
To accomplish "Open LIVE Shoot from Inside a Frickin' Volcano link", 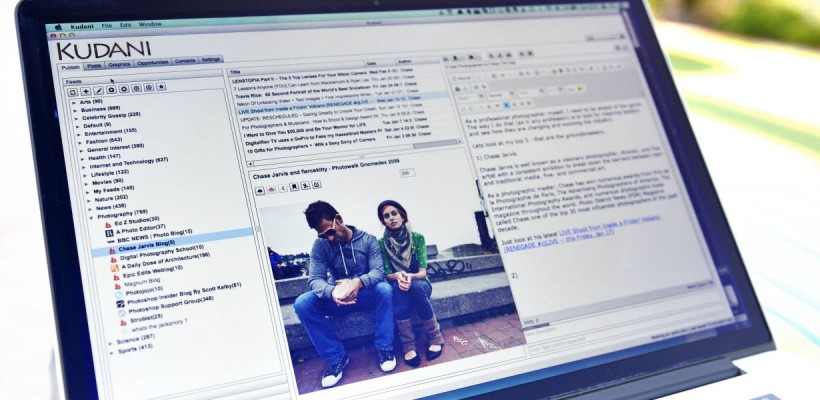I will pyautogui.click(x=582, y=235).
